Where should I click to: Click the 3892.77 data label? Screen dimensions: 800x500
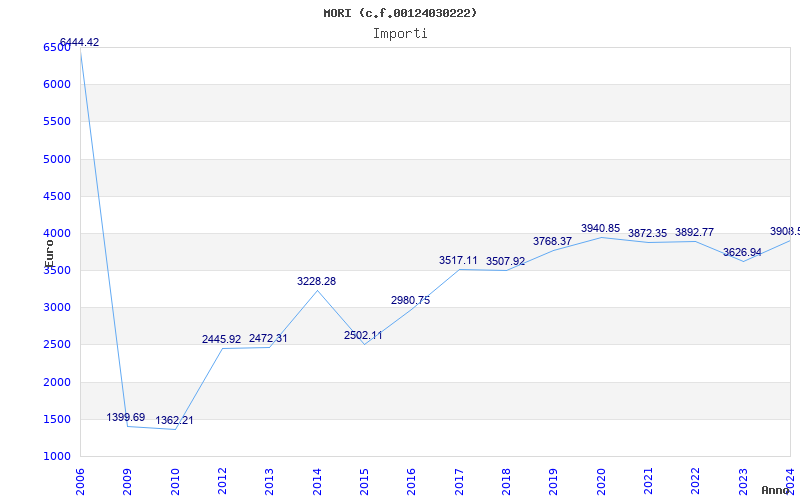[x=694, y=232]
